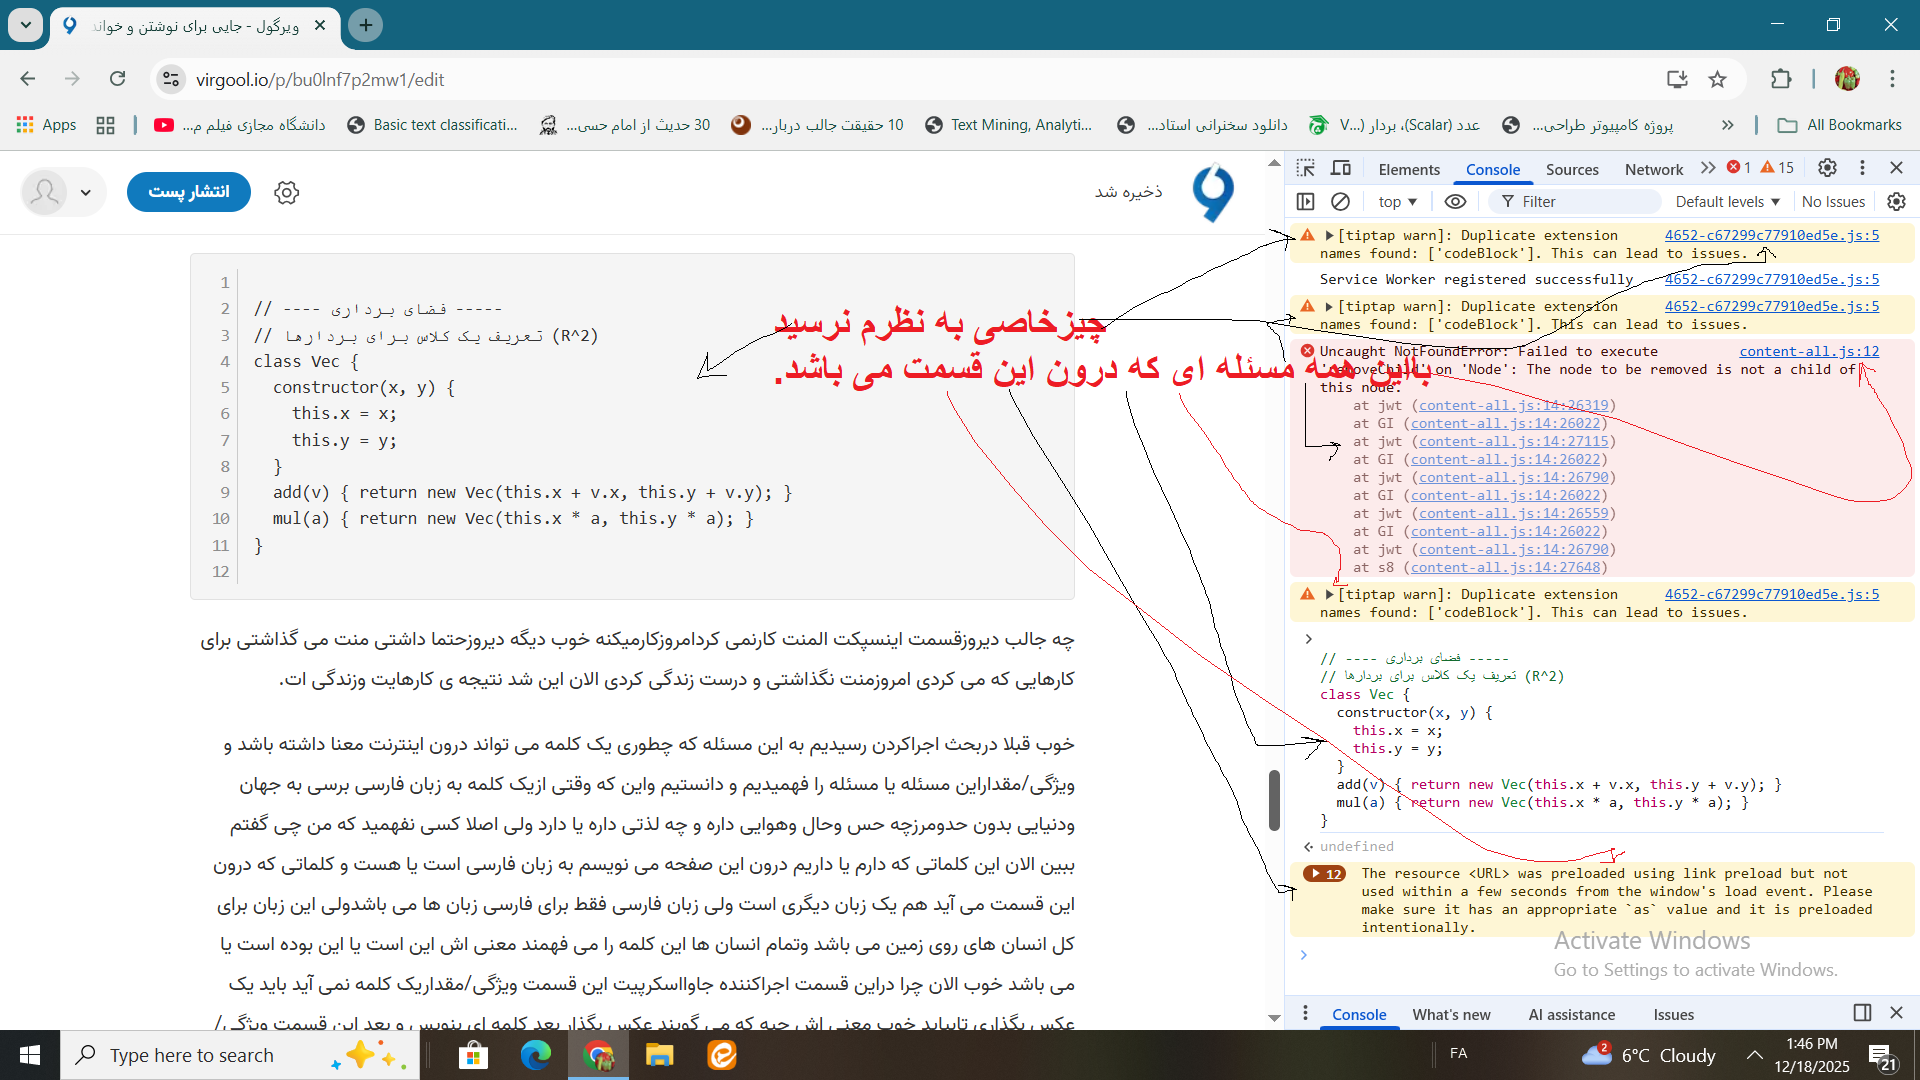Open the top context dropdown
Screen dimensions: 1920x1080
1397,202
